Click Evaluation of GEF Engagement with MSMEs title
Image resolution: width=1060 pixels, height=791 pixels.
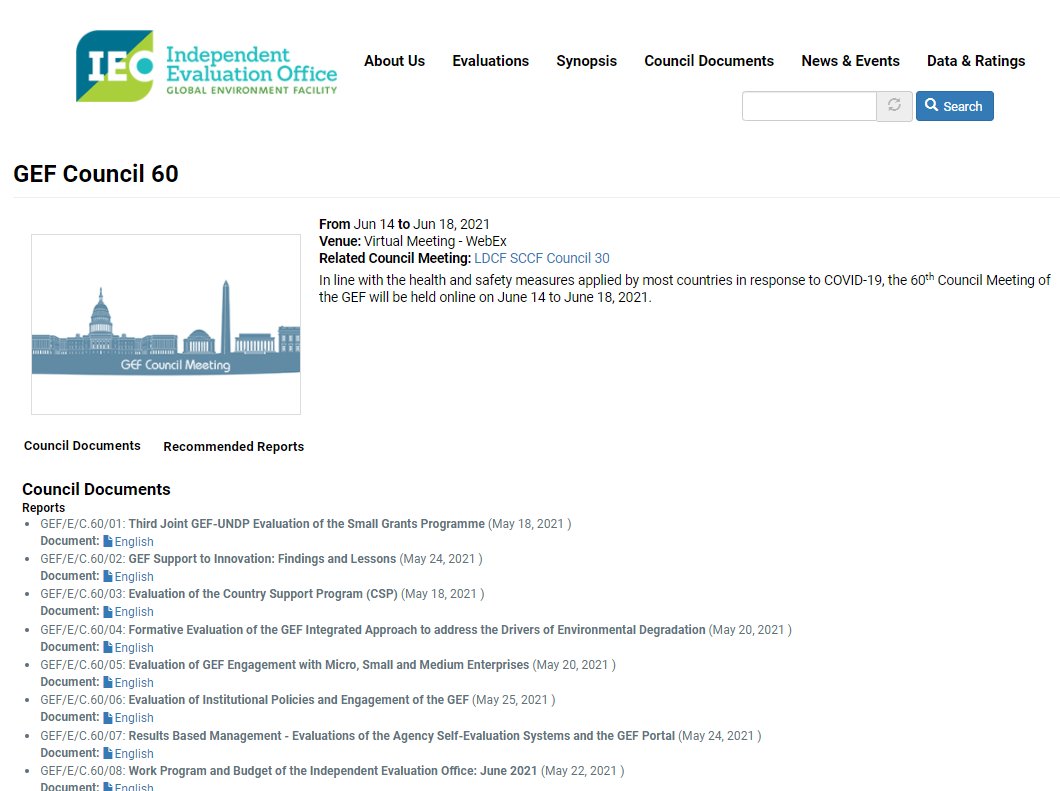click(x=329, y=665)
